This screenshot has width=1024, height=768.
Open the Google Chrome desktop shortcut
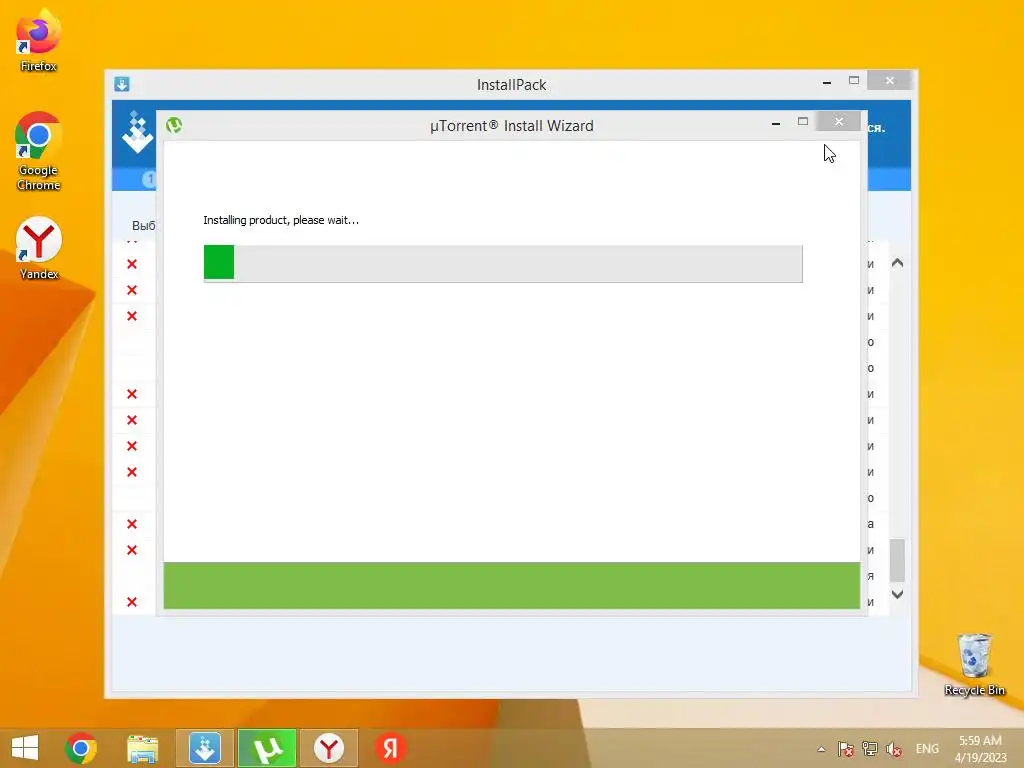tap(38, 151)
